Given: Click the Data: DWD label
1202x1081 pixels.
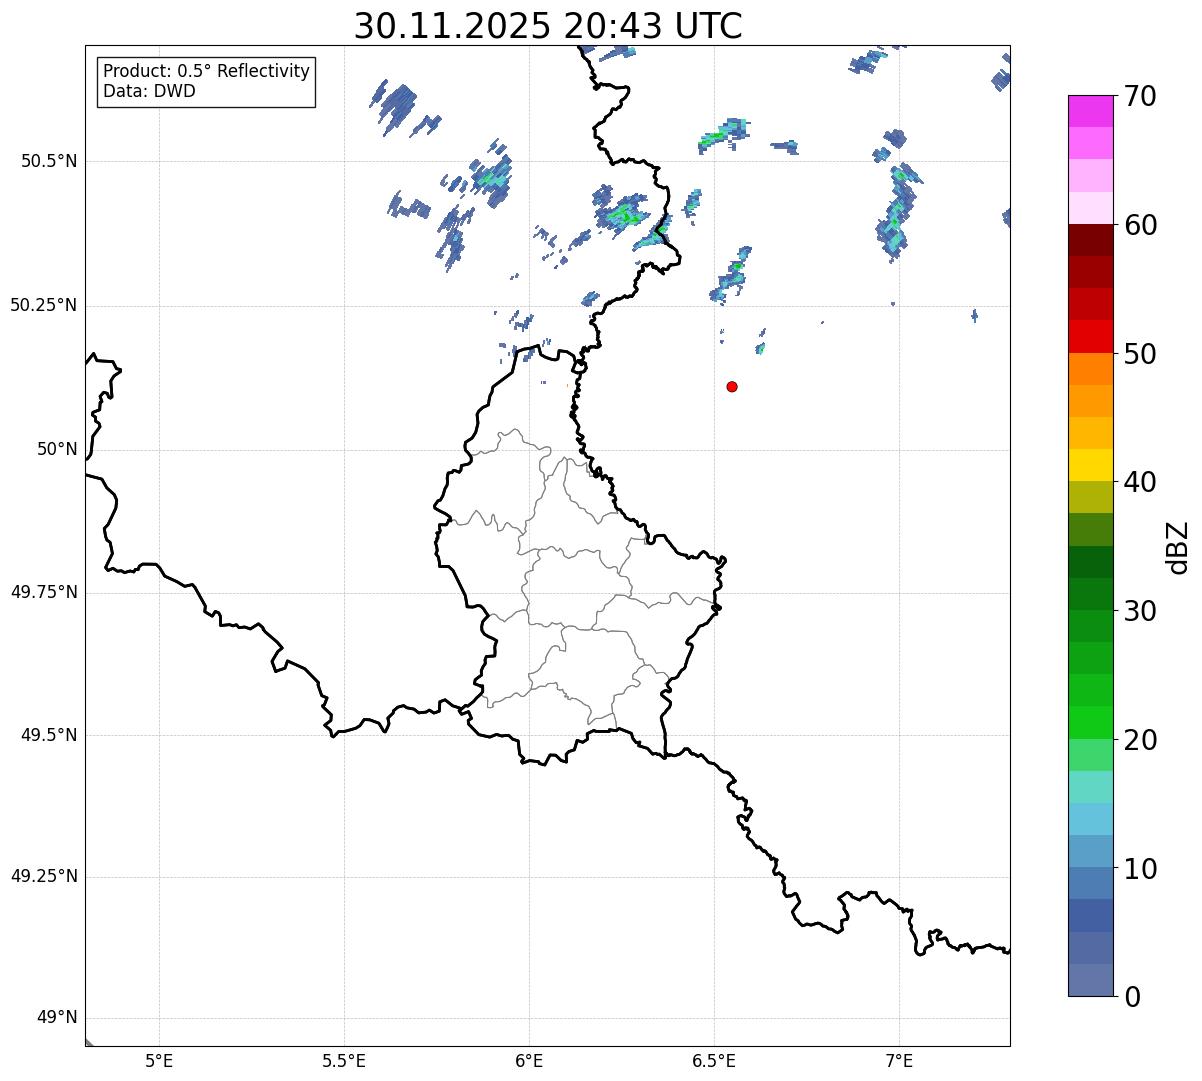Looking at the screenshot, I should [149, 91].
